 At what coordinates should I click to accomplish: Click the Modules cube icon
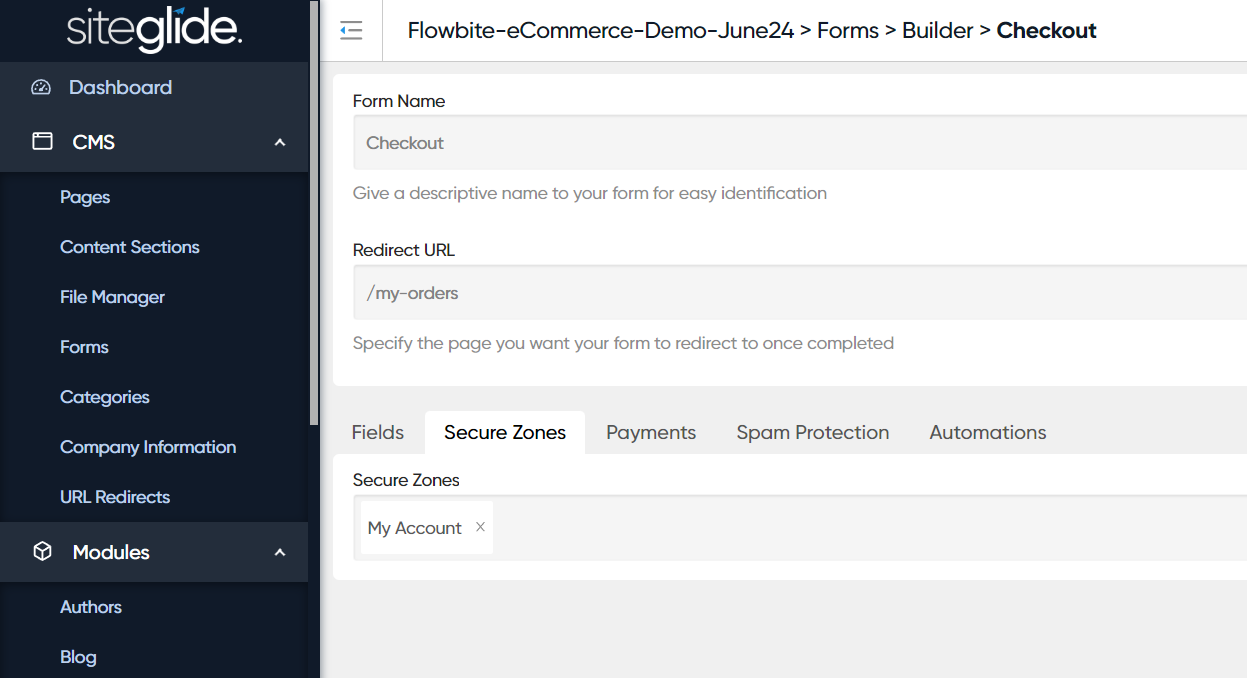click(x=42, y=552)
